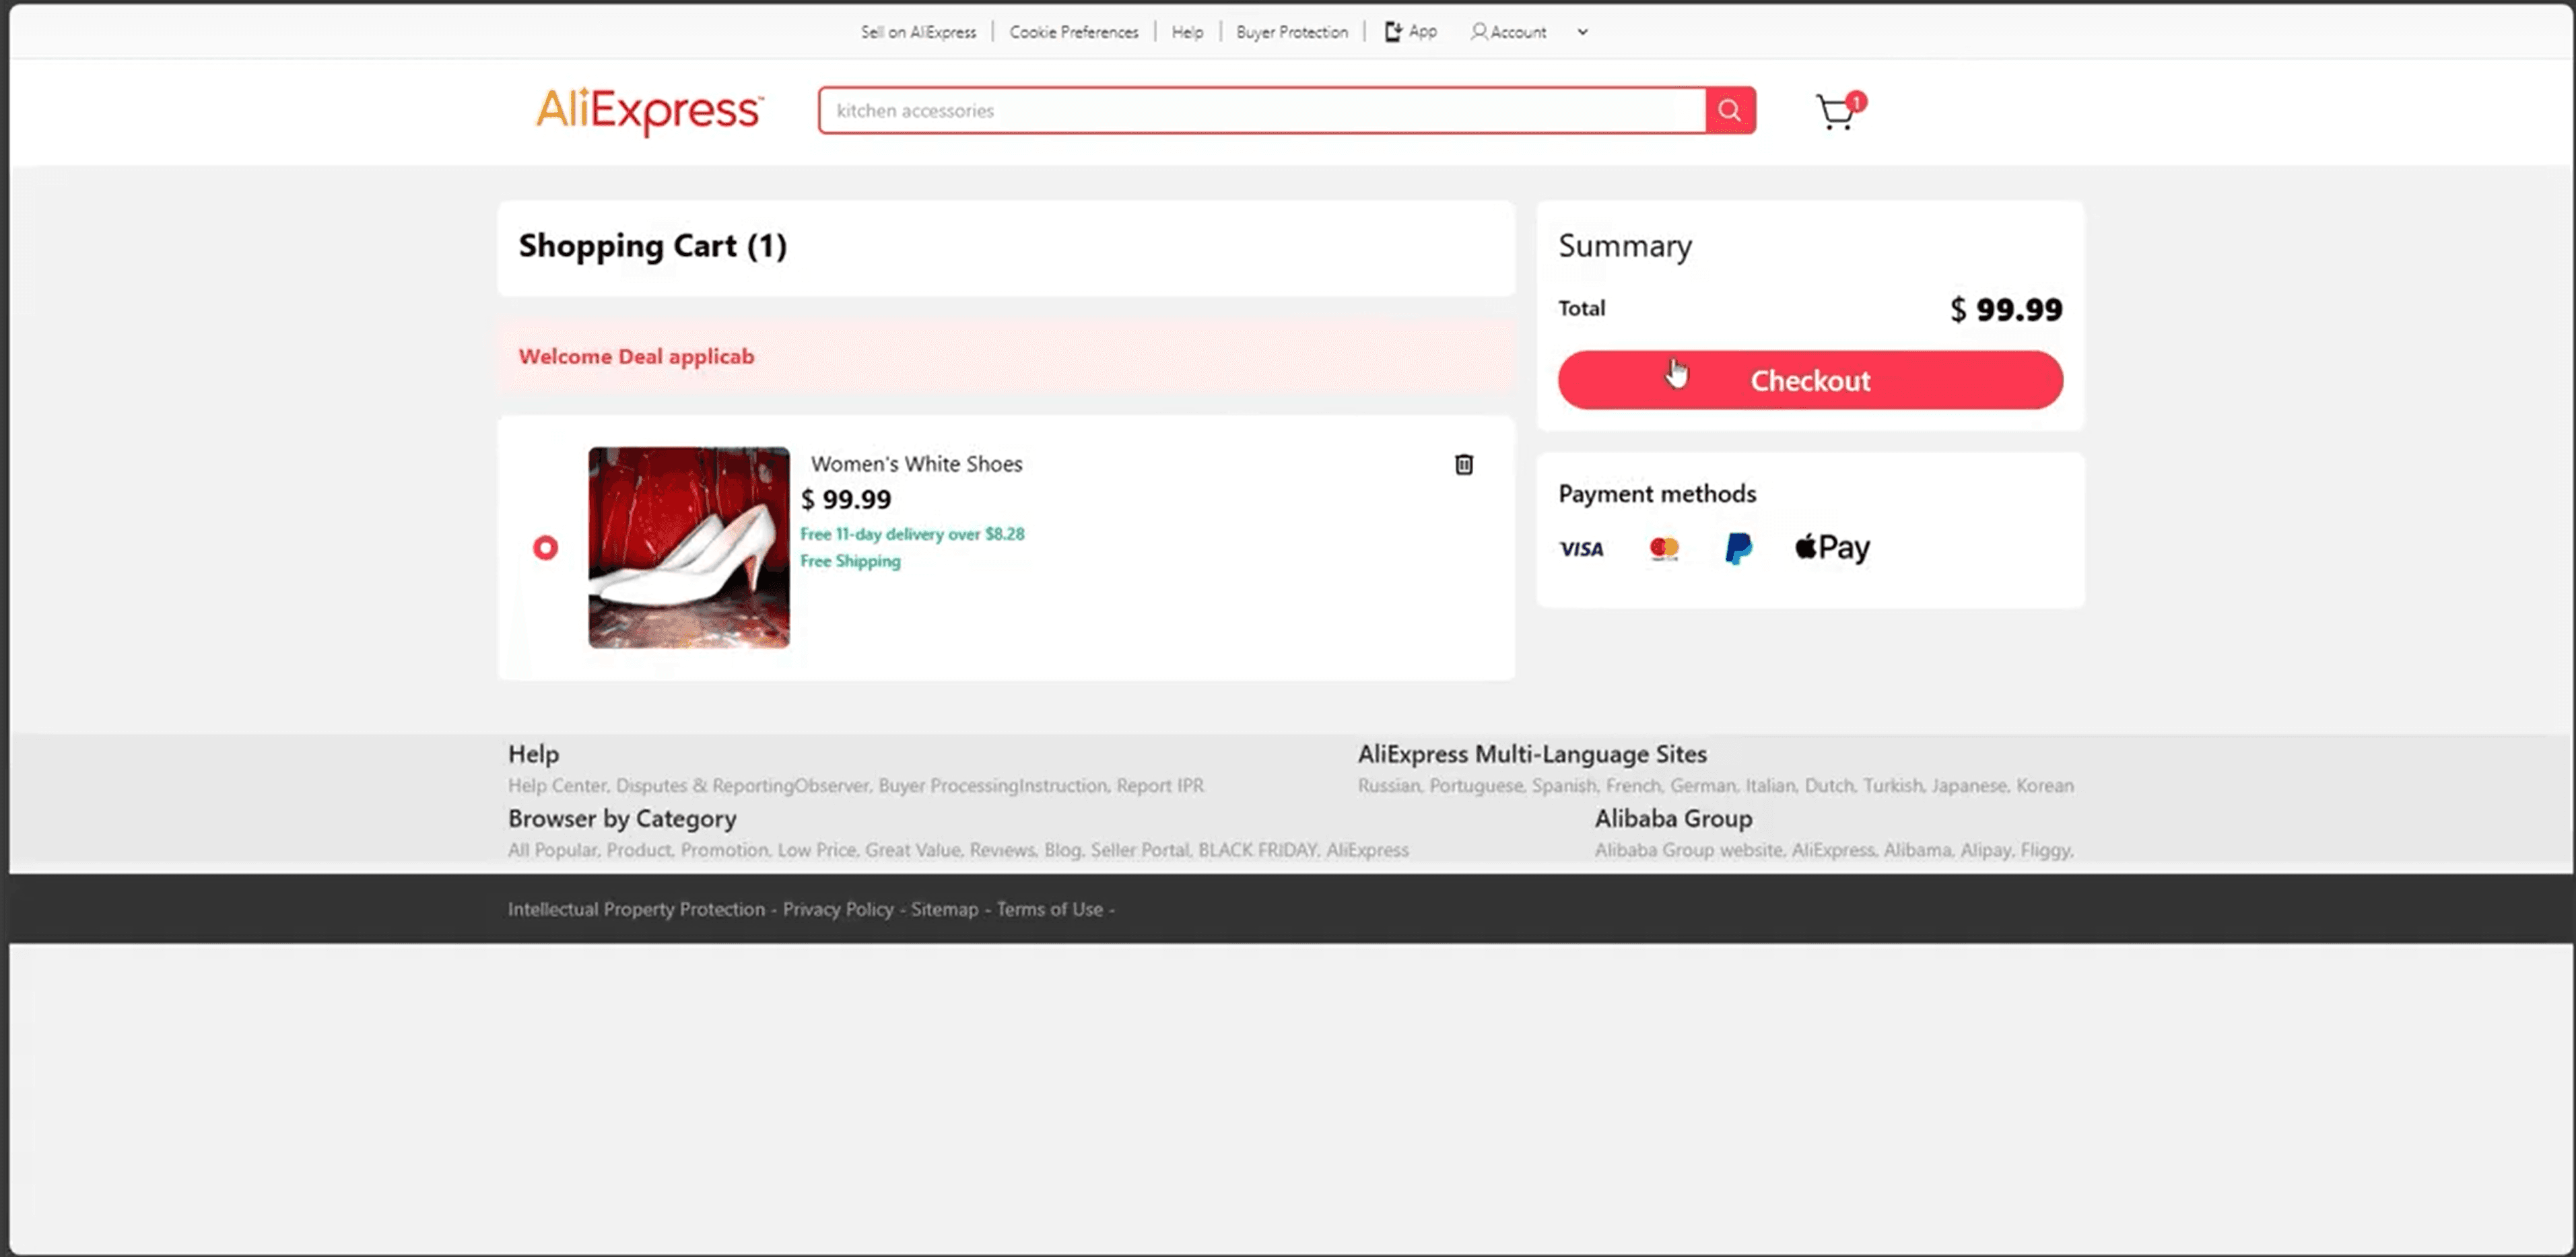This screenshot has height=1257, width=2576.
Task: Click BLACK FRIDAY in Browser by Category
Action: pos(1258,850)
